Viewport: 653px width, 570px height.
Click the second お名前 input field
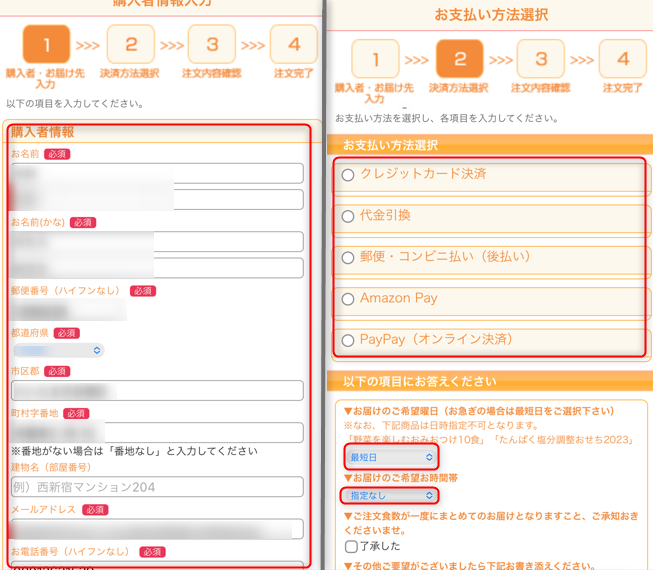click(x=157, y=200)
